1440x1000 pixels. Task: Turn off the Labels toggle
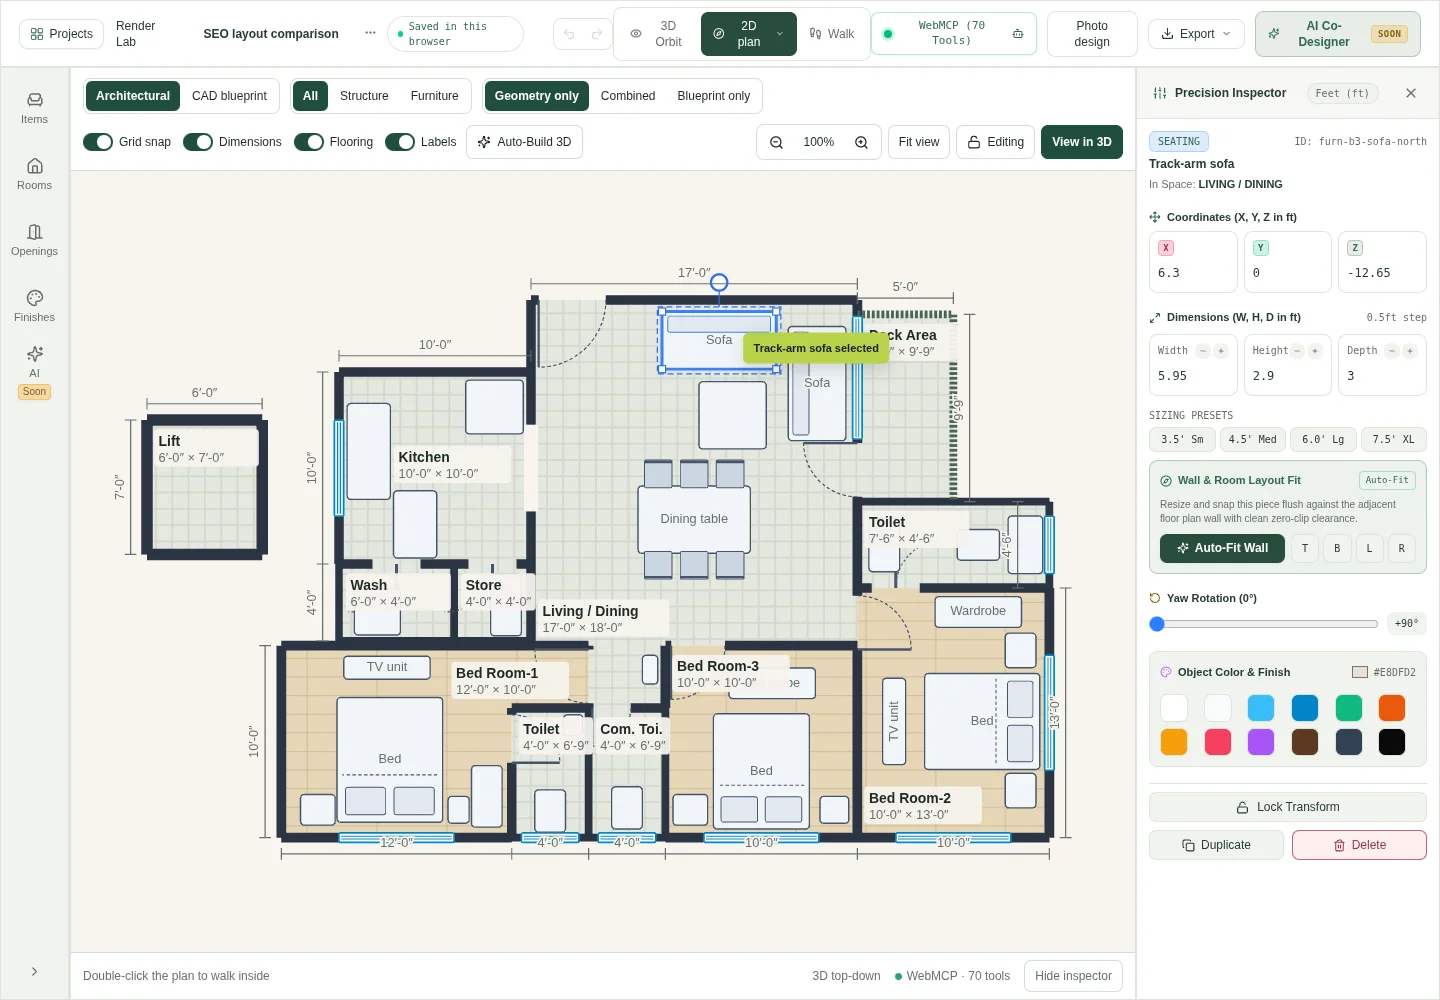[400, 142]
